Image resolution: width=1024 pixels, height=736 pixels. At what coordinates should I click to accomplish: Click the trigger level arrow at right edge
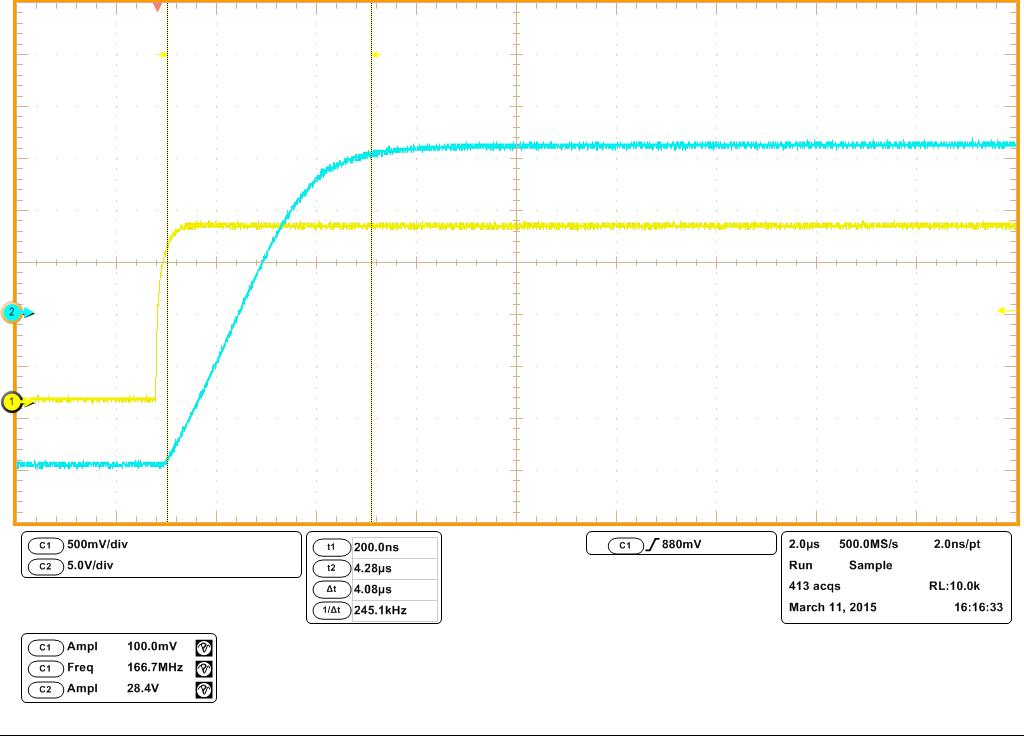coord(1006,311)
